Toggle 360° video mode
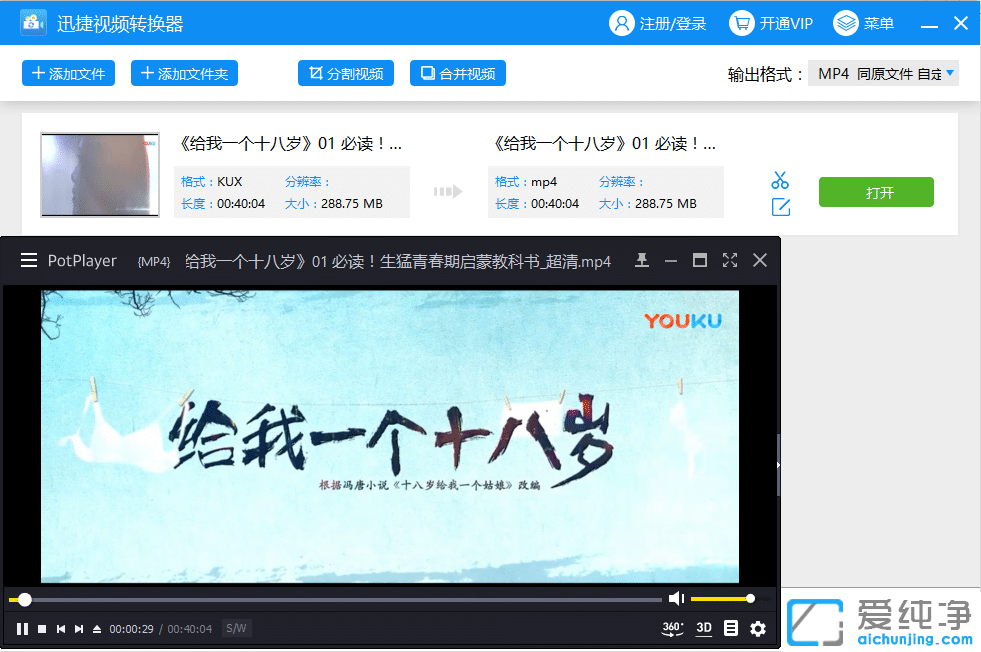The width and height of the screenshot is (981, 652). point(673,628)
